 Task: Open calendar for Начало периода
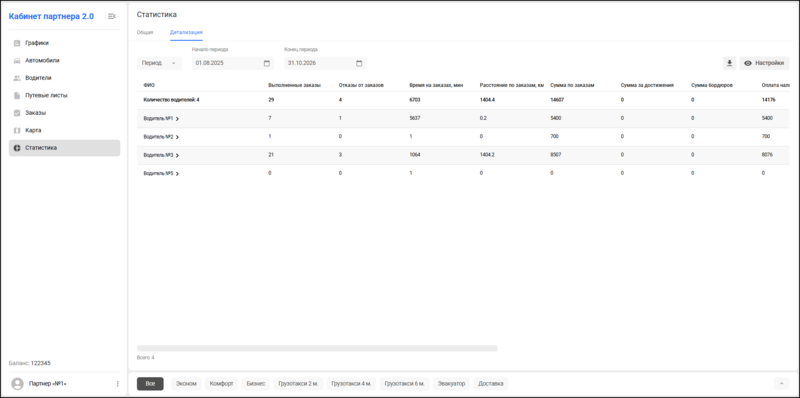(x=266, y=63)
